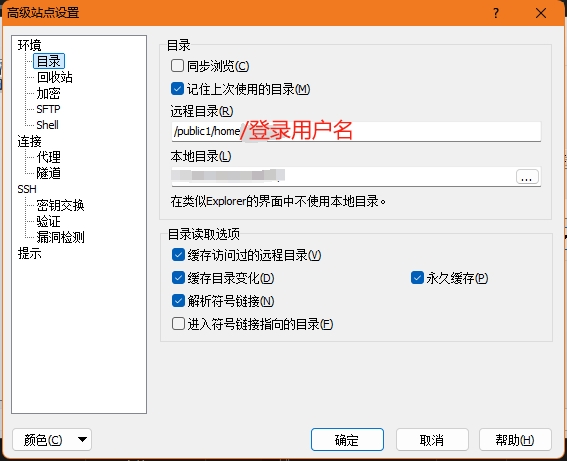Open the 颜色 dropdown arrow
Viewport: 567px width, 461px height.
pyautogui.click(x=82, y=440)
